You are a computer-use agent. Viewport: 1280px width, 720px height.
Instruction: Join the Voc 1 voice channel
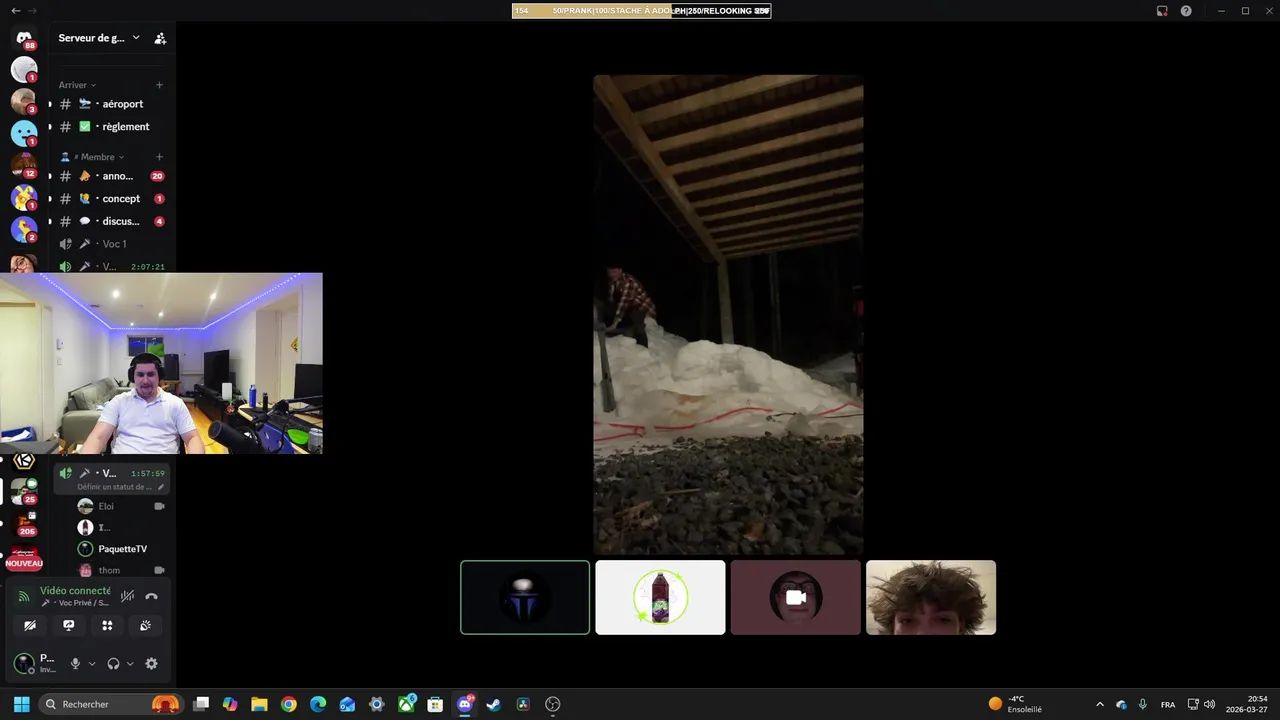[x=111, y=244]
